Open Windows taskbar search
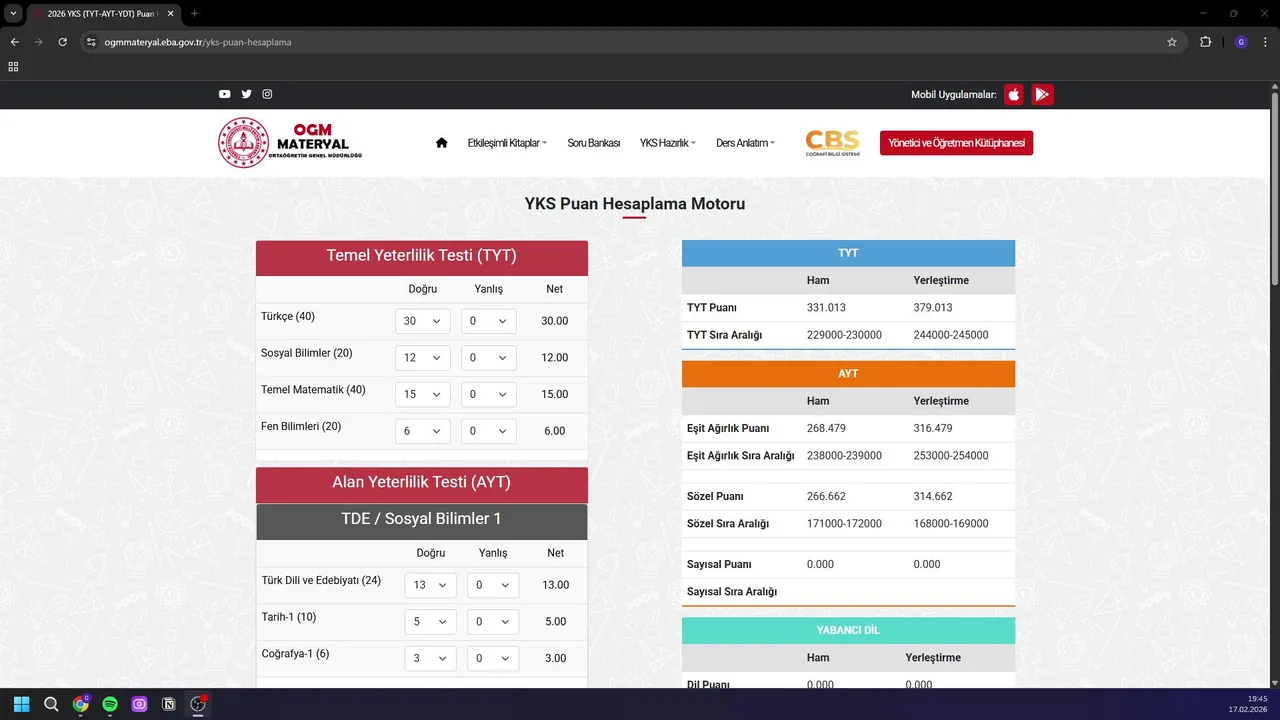 point(51,704)
